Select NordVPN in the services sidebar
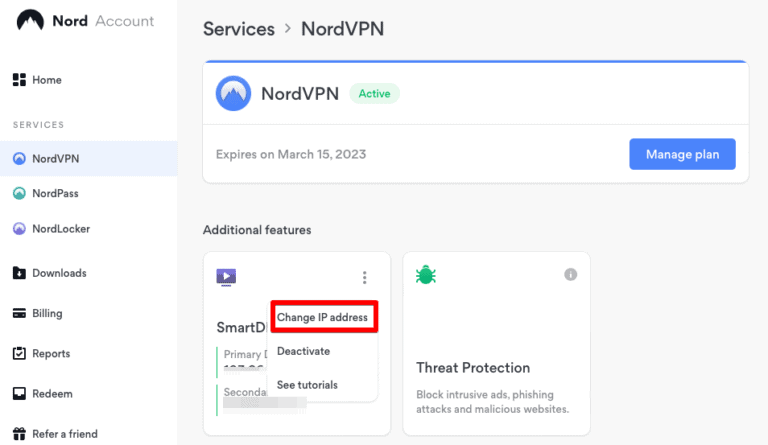The width and height of the screenshot is (768, 445). 55,158
